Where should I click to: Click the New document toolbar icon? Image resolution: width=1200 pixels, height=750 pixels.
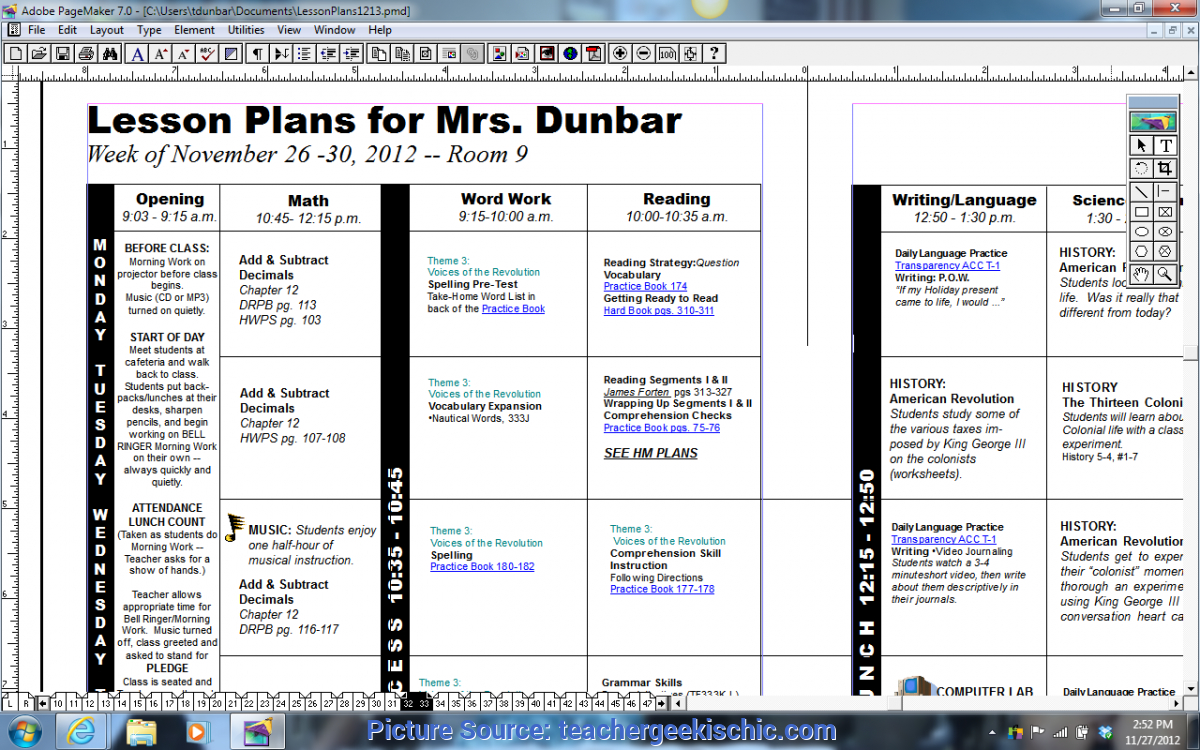coord(17,53)
